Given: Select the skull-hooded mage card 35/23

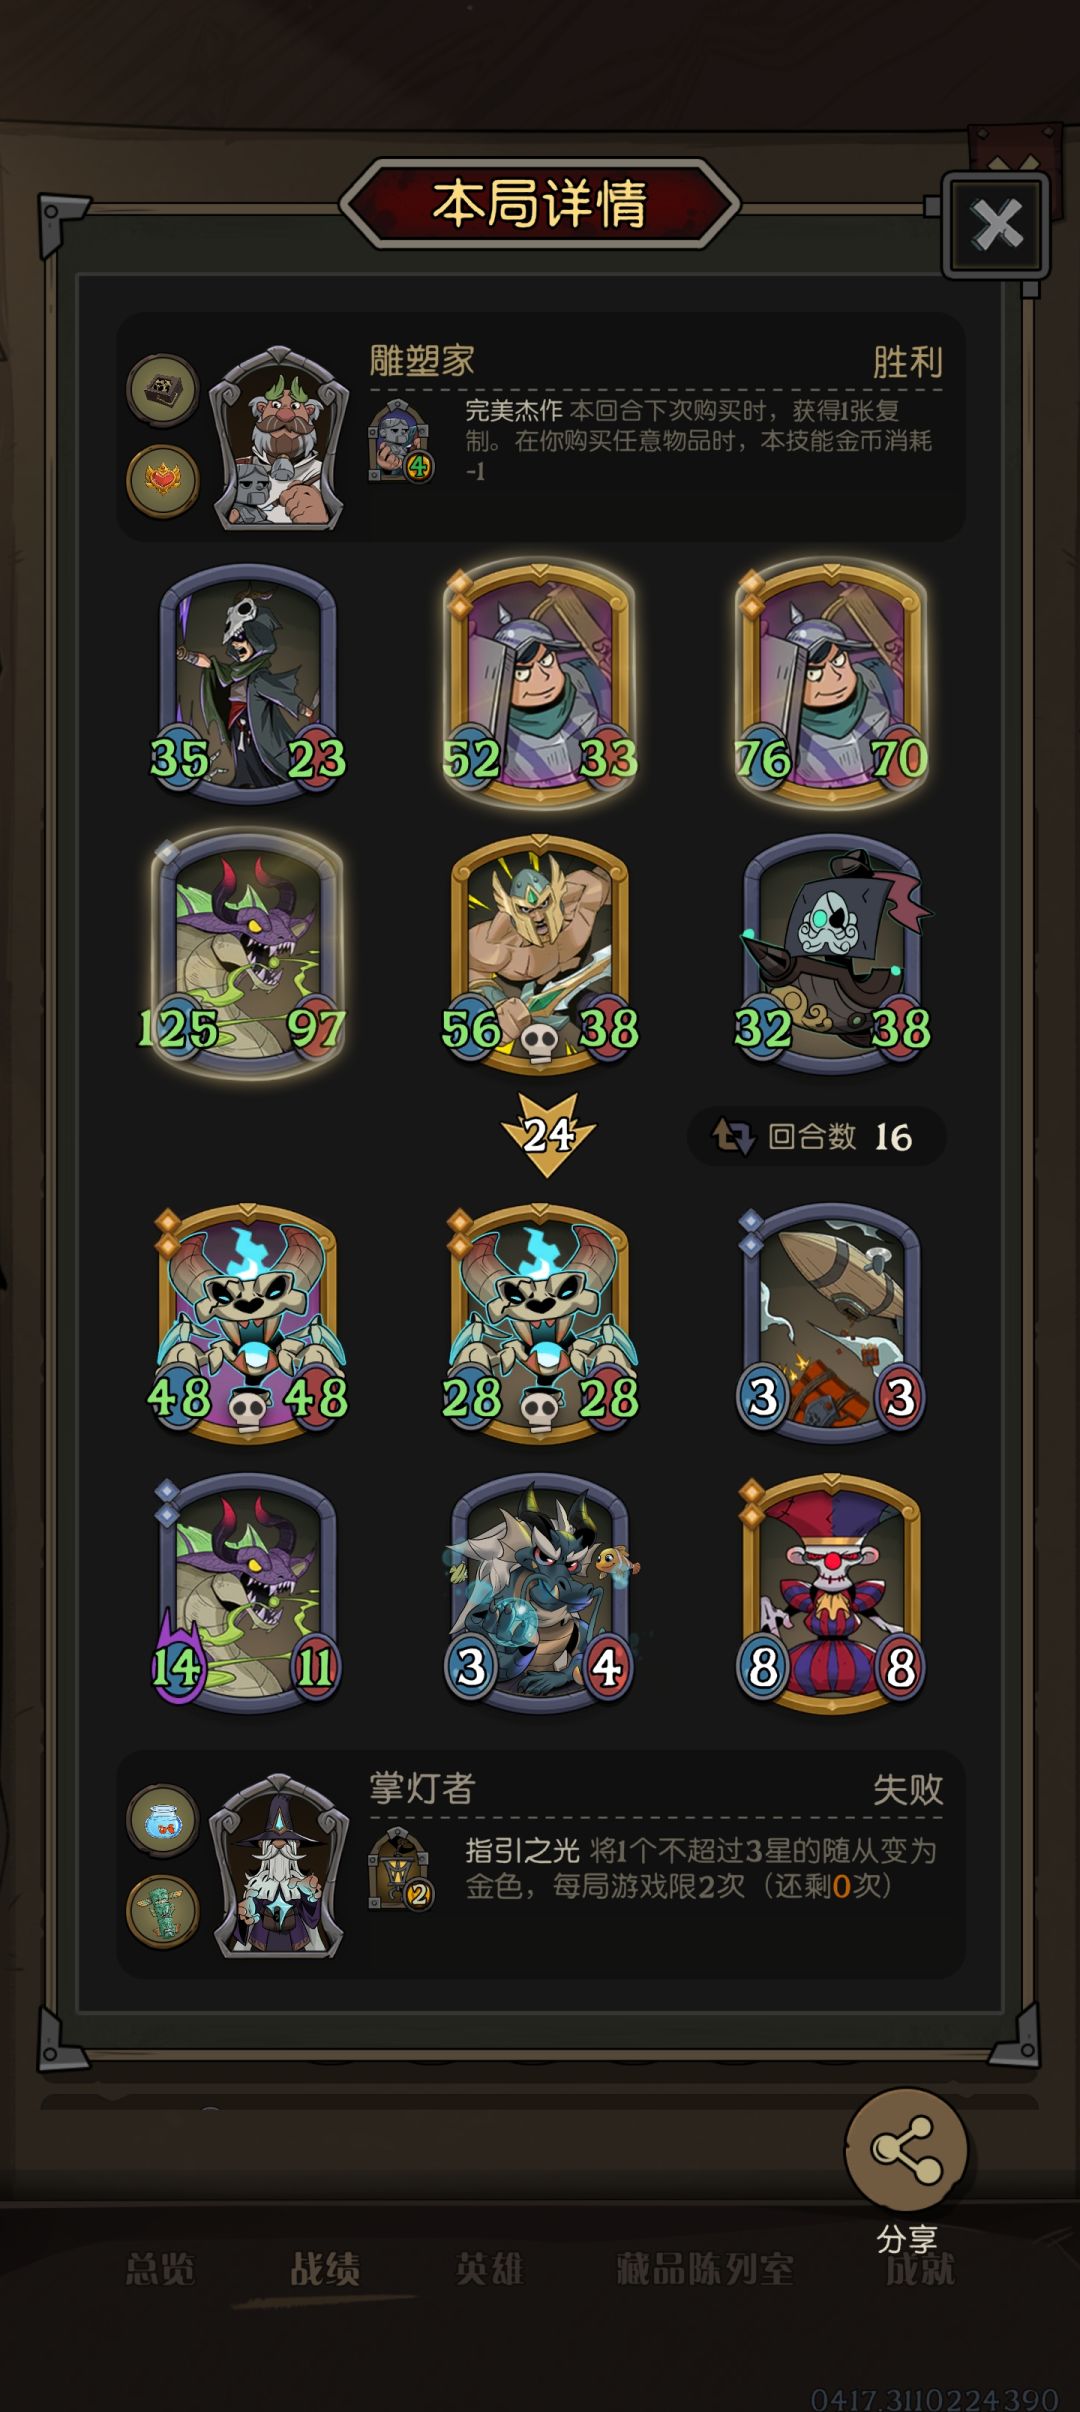Looking at the screenshot, I should click(247, 683).
